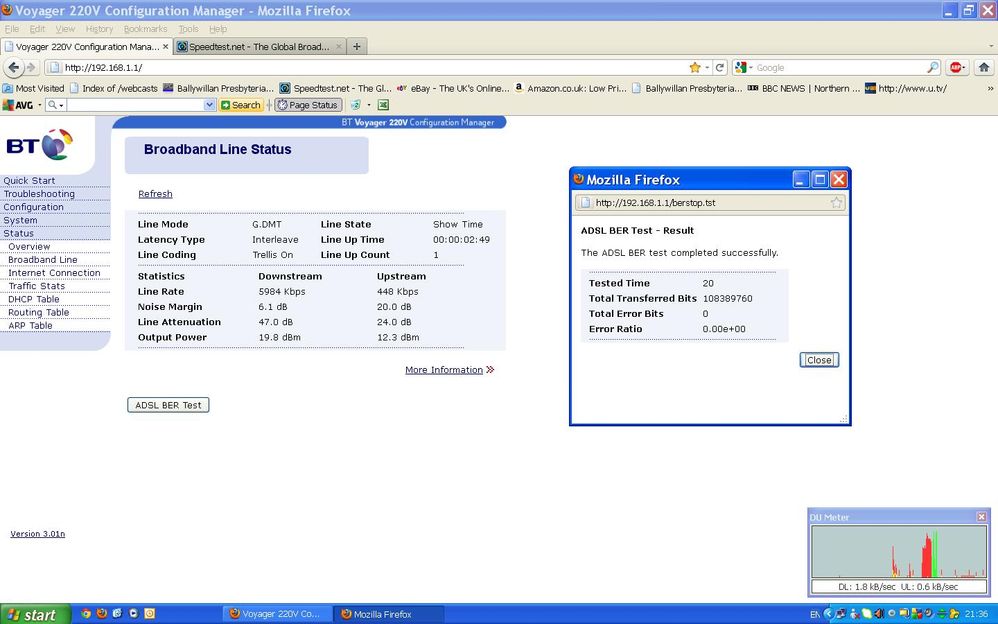Open Configuration in the sidebar
Screen dimensions: 998x624
[x=33, y=207]
